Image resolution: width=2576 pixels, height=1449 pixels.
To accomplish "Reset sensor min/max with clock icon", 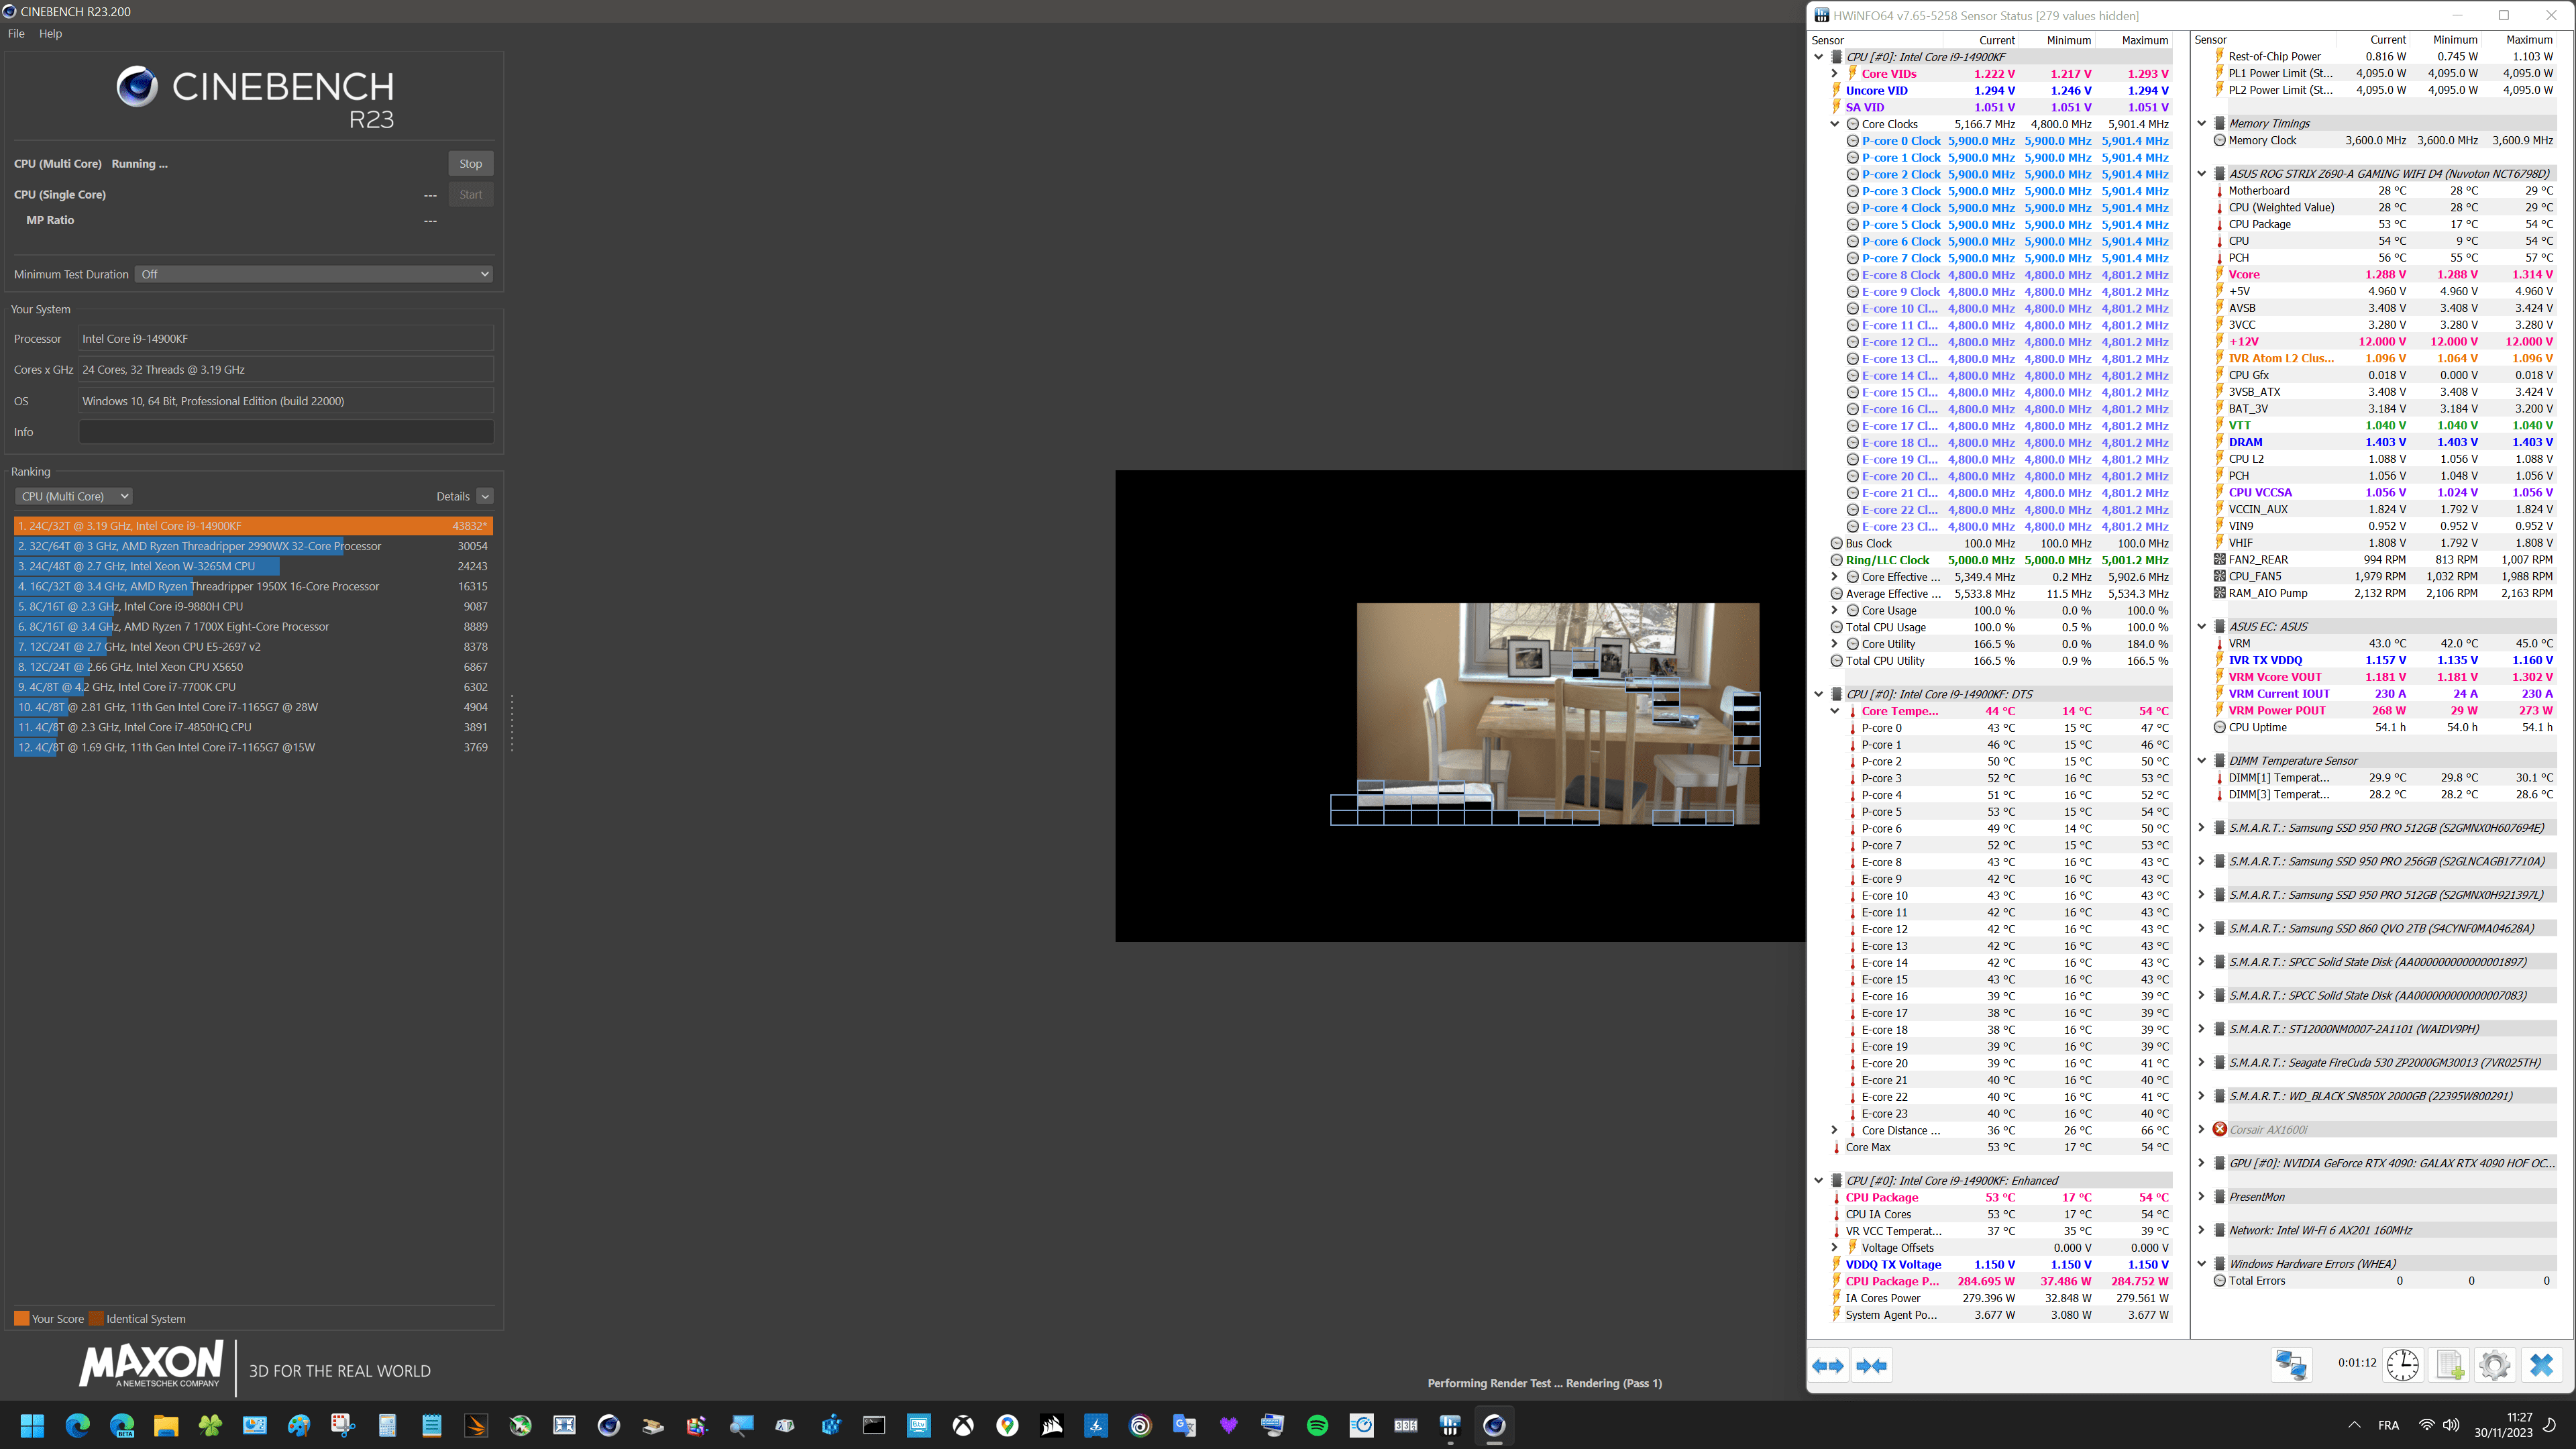I will [2402, 1365].
